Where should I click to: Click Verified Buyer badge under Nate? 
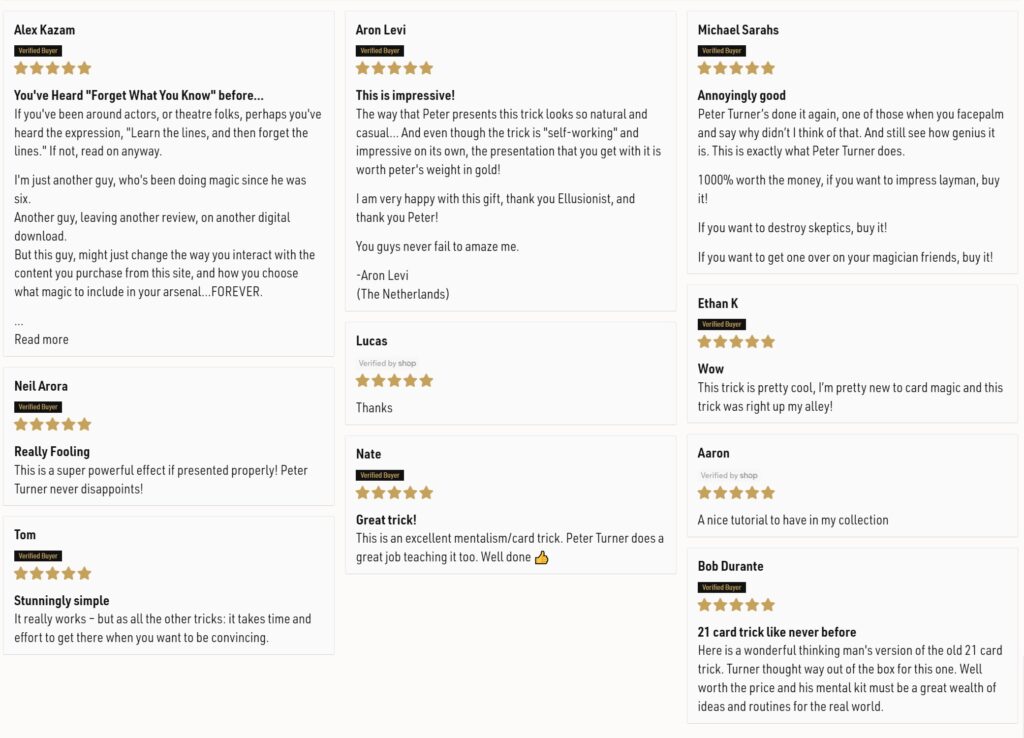(x=379, y=475)
